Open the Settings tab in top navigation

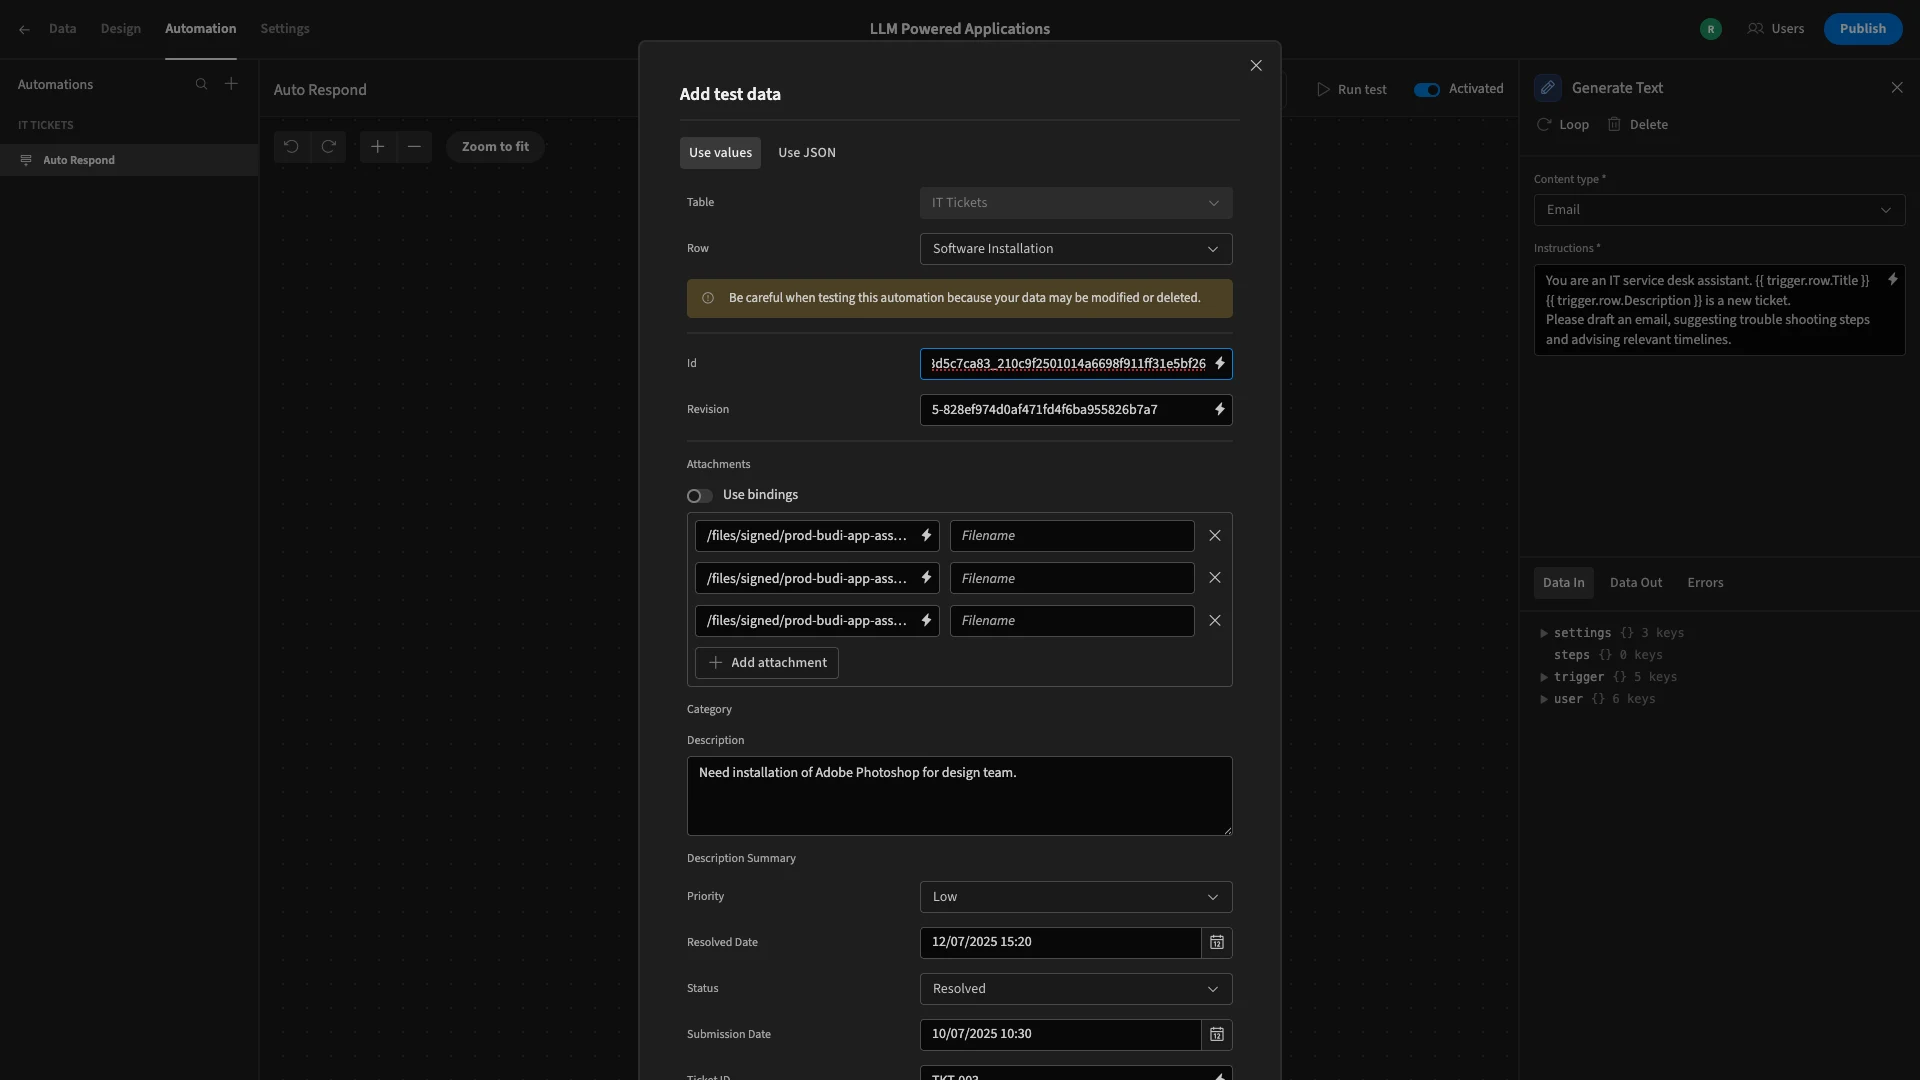(x=285, y=29)
